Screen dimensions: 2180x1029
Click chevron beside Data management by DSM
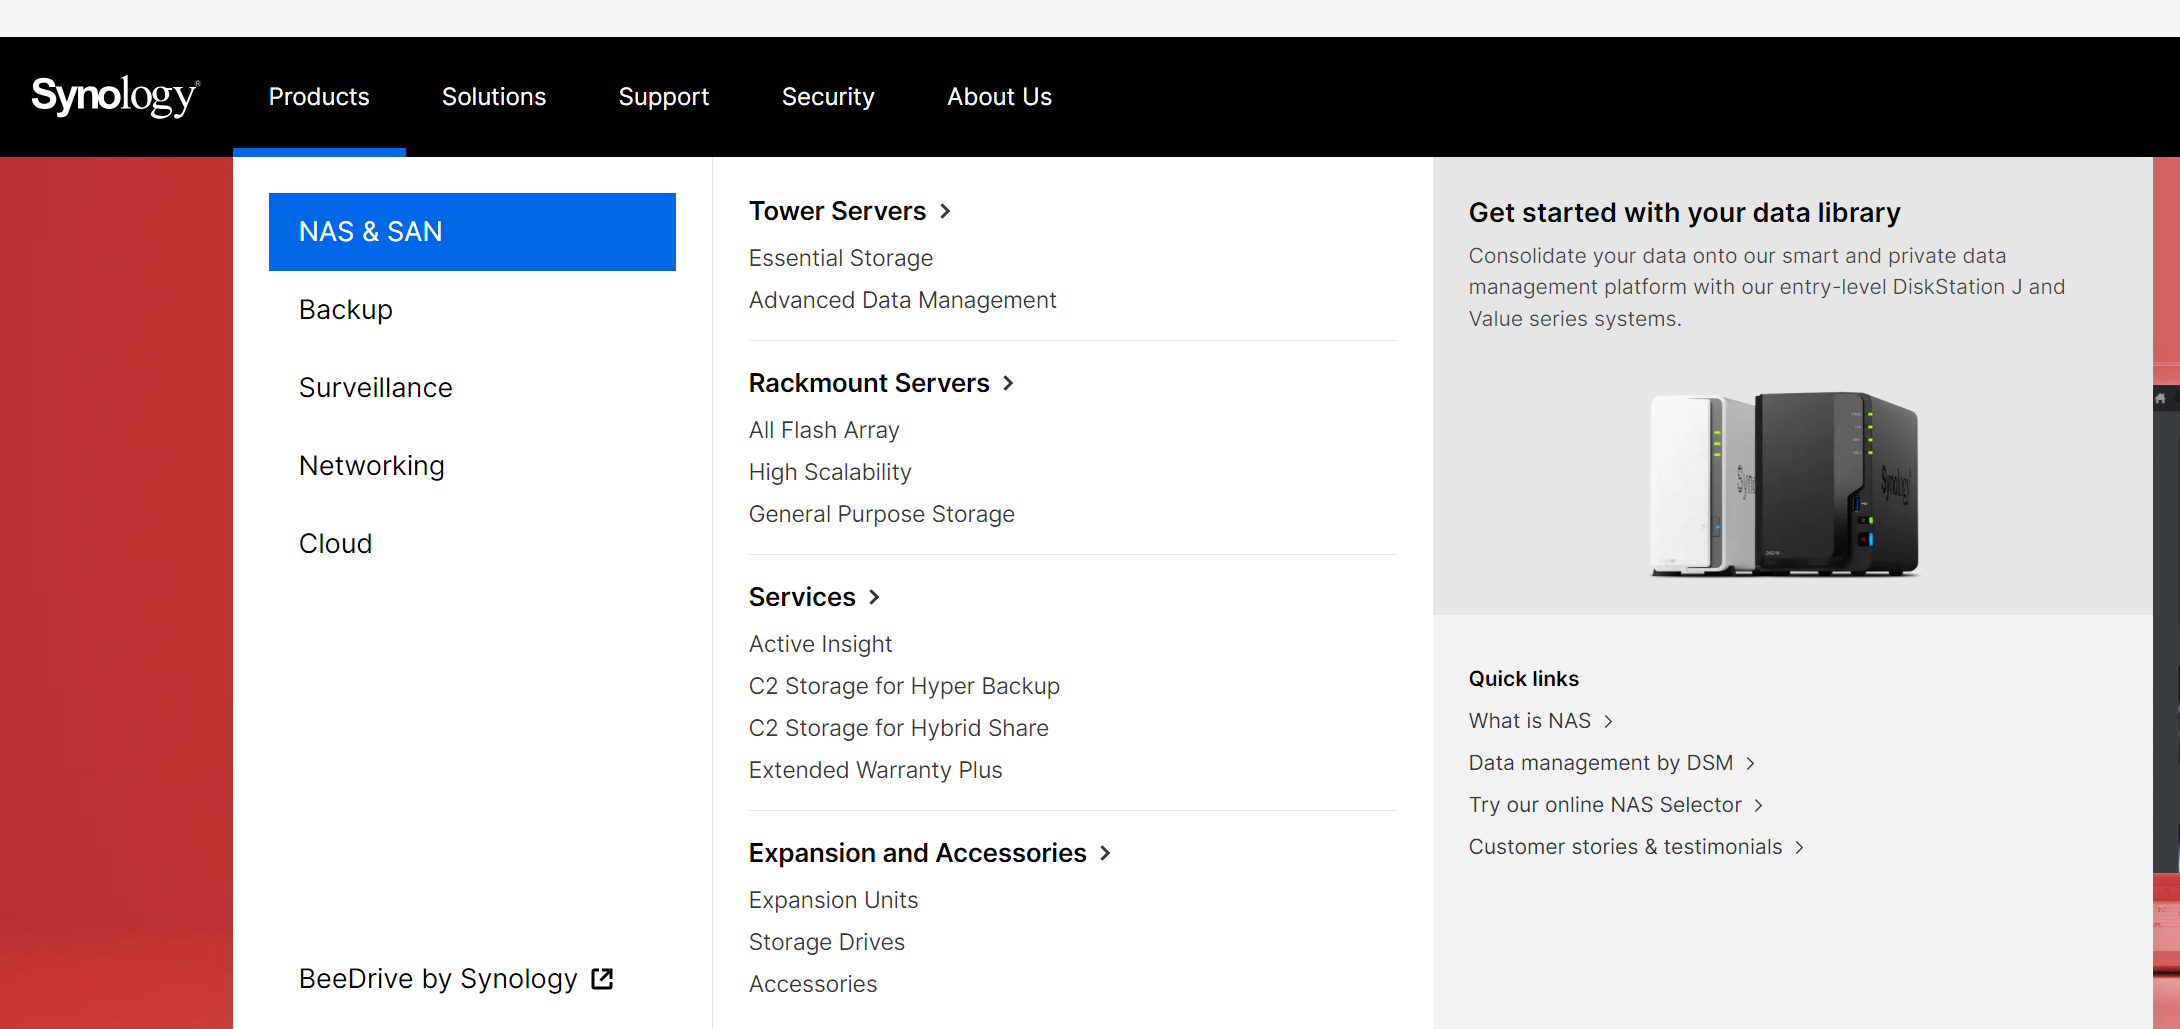tap(1750, 763)
